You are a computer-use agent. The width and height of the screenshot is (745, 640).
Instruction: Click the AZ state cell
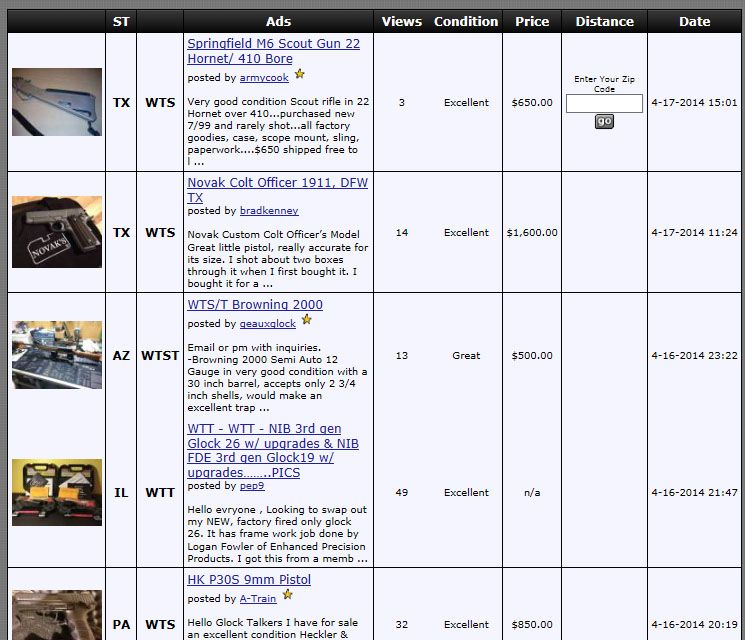[121, 356]
